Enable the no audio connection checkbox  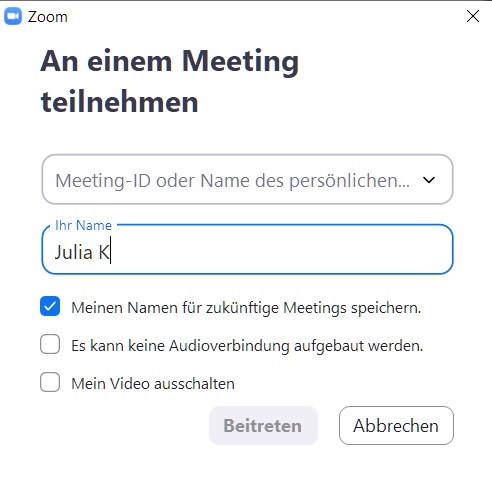tap(50, 344)
